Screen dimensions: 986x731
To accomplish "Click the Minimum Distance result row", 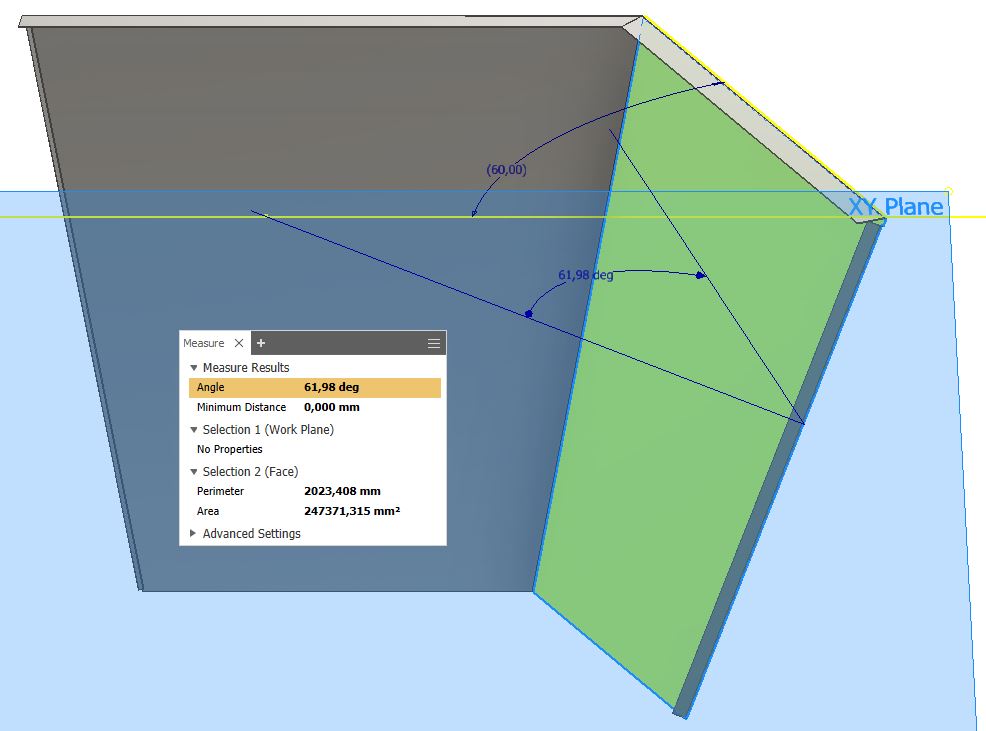I will (x=300, y=407).
